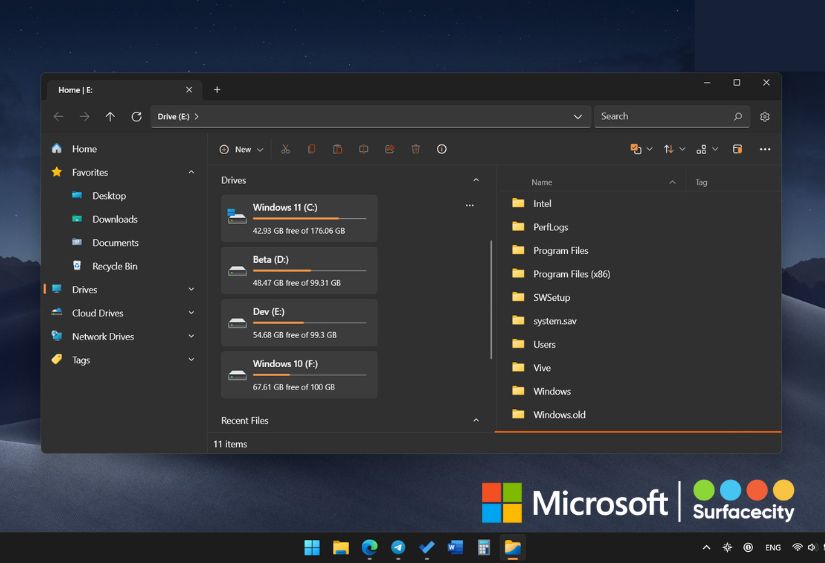Image resolution: width=825 pixels, height=563 pixels.
Task: Open Settings gear icon beside search
Action: [765, 117]
